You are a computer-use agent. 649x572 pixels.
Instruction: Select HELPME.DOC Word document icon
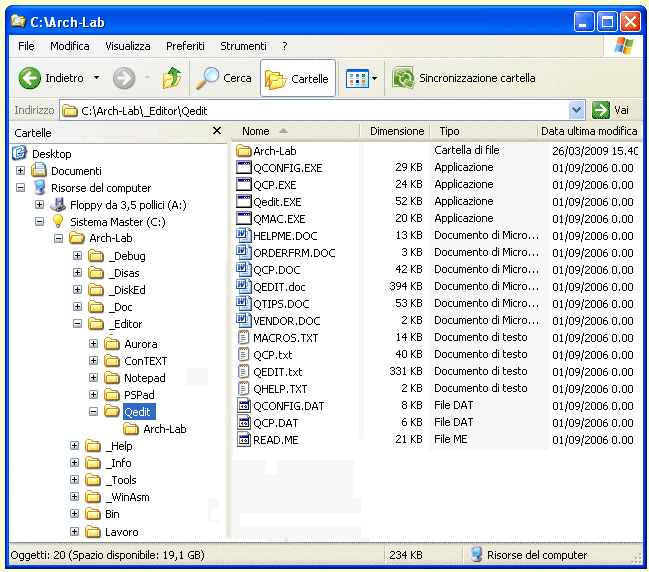pos(243,236)
